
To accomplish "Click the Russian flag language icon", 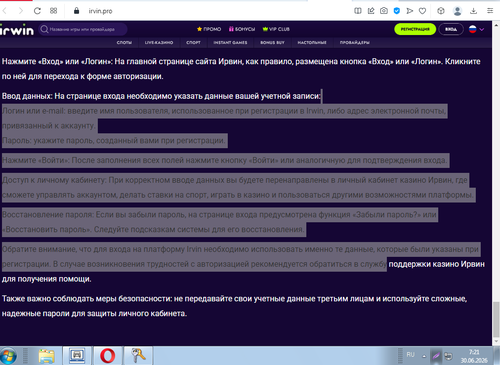I will pyautogui.click(x=472, y=29).
